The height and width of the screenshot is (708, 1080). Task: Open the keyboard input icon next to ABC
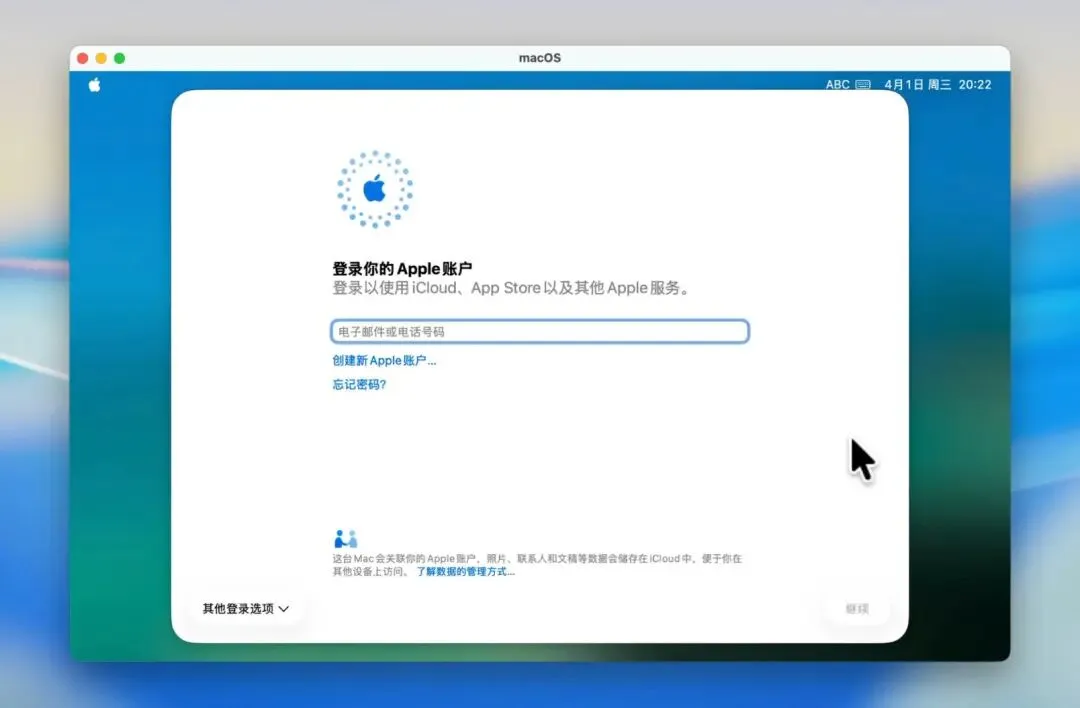[863, 85]
